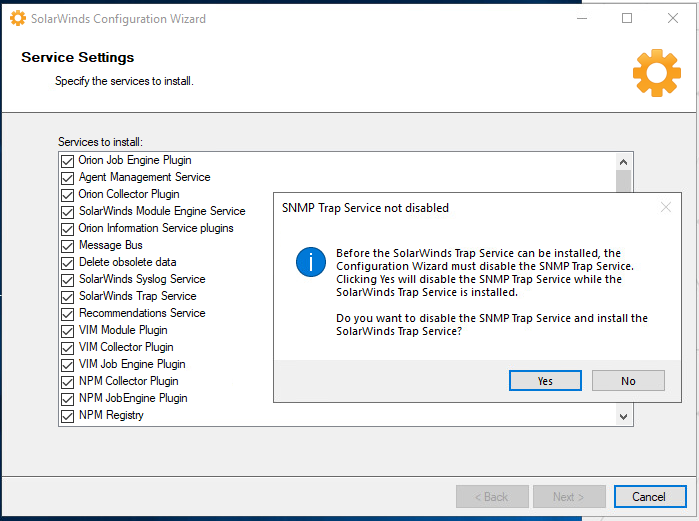
Task: Click the 'SNMP Trap Service not disabled' title
Action: click(365, 208)
